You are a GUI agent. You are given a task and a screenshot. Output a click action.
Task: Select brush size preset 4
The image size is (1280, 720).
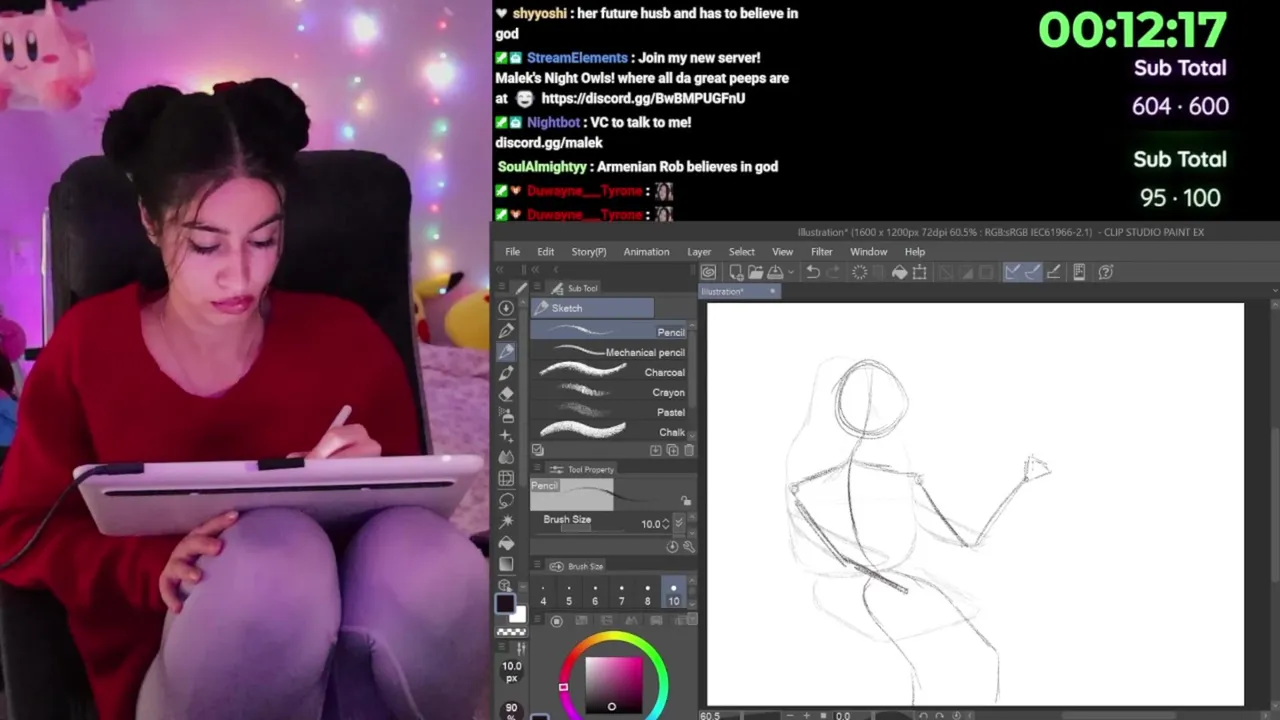(543, 594)
